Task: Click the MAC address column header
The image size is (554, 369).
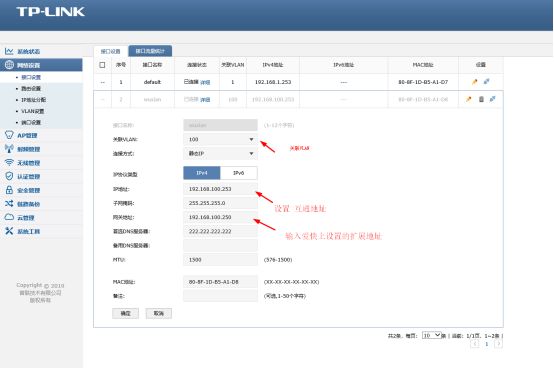Action: (x=423, y=65)
